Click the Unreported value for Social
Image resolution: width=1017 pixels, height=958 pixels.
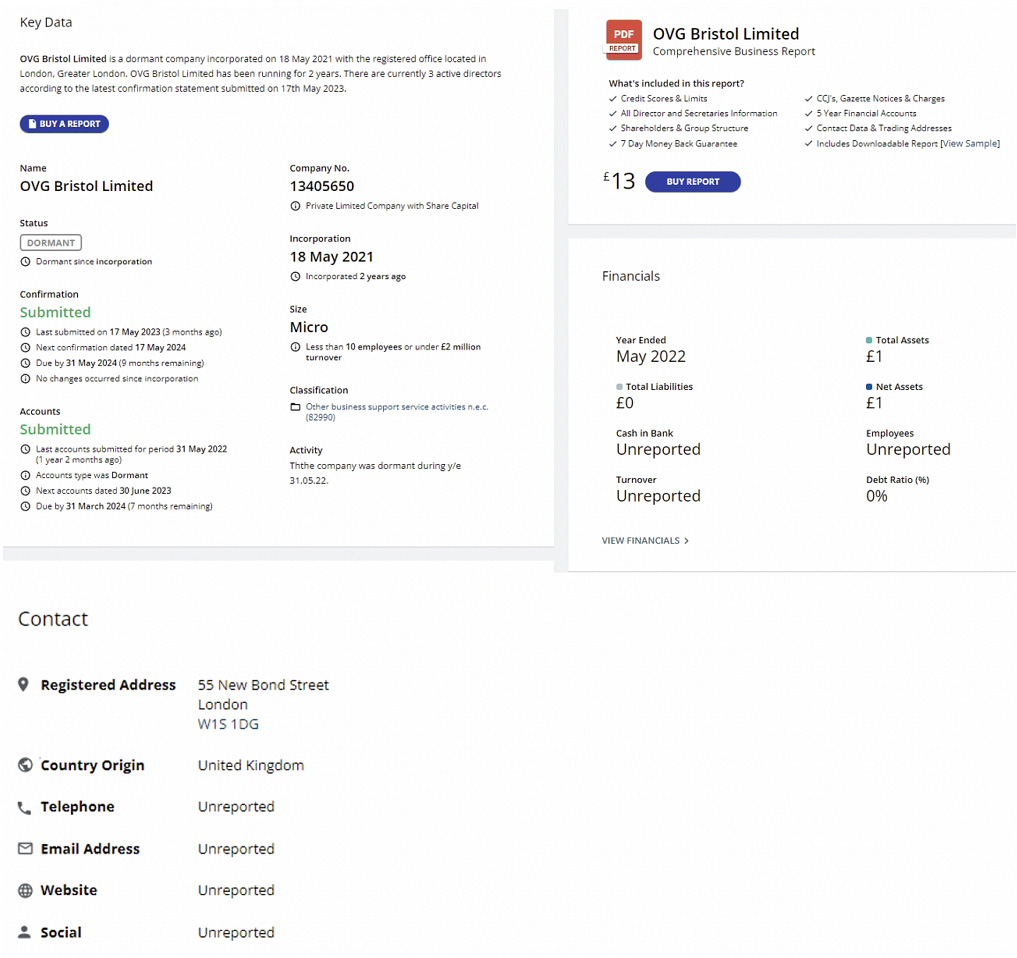pyautogui.click(x=236, y=933)
